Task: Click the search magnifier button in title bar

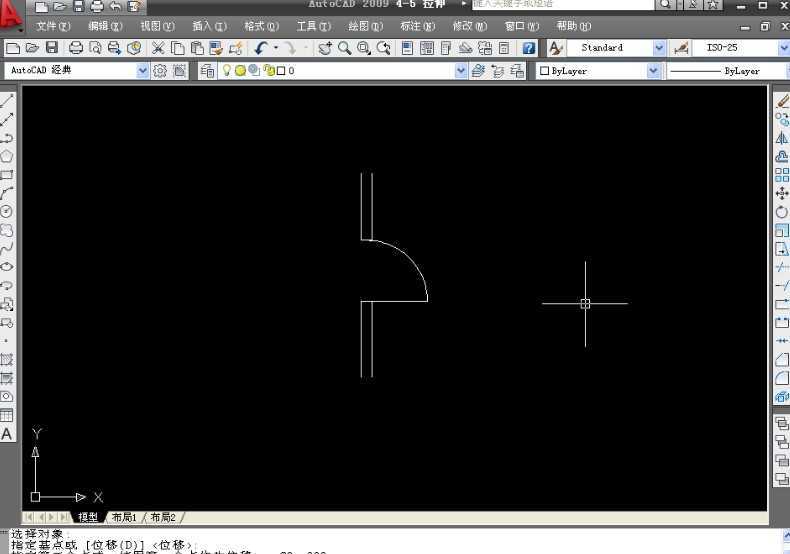Action: pos(665,5)
